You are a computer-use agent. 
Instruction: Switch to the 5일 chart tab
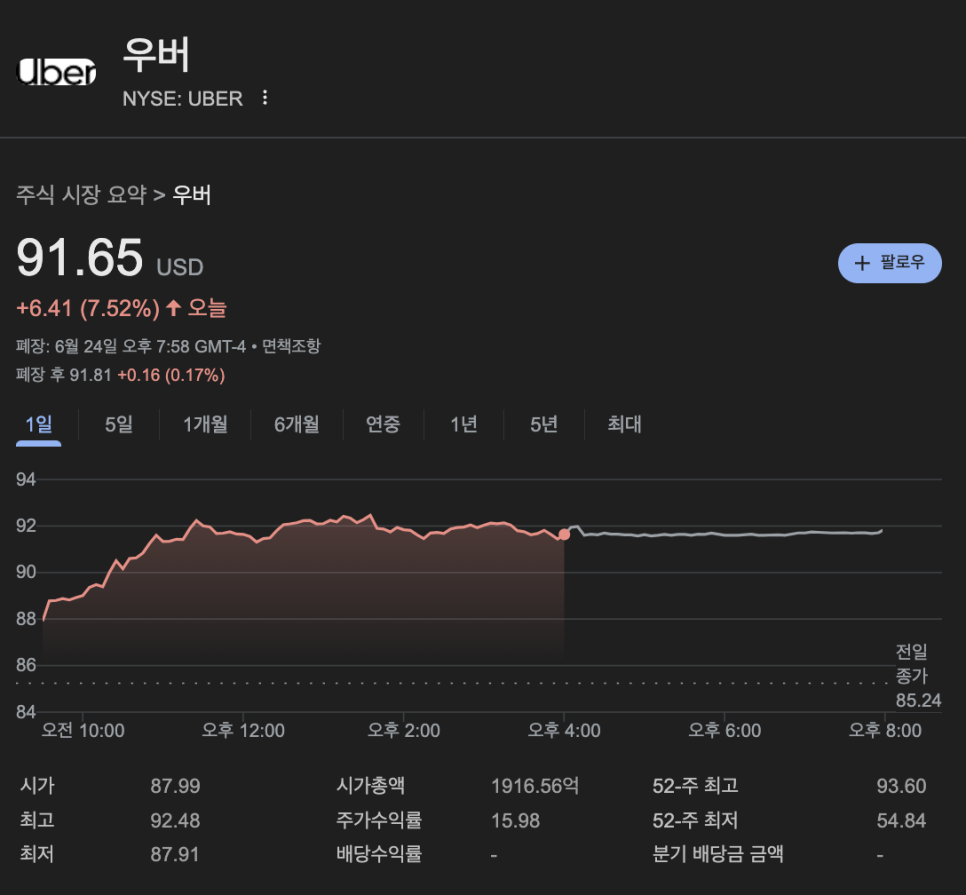[119, 424]
